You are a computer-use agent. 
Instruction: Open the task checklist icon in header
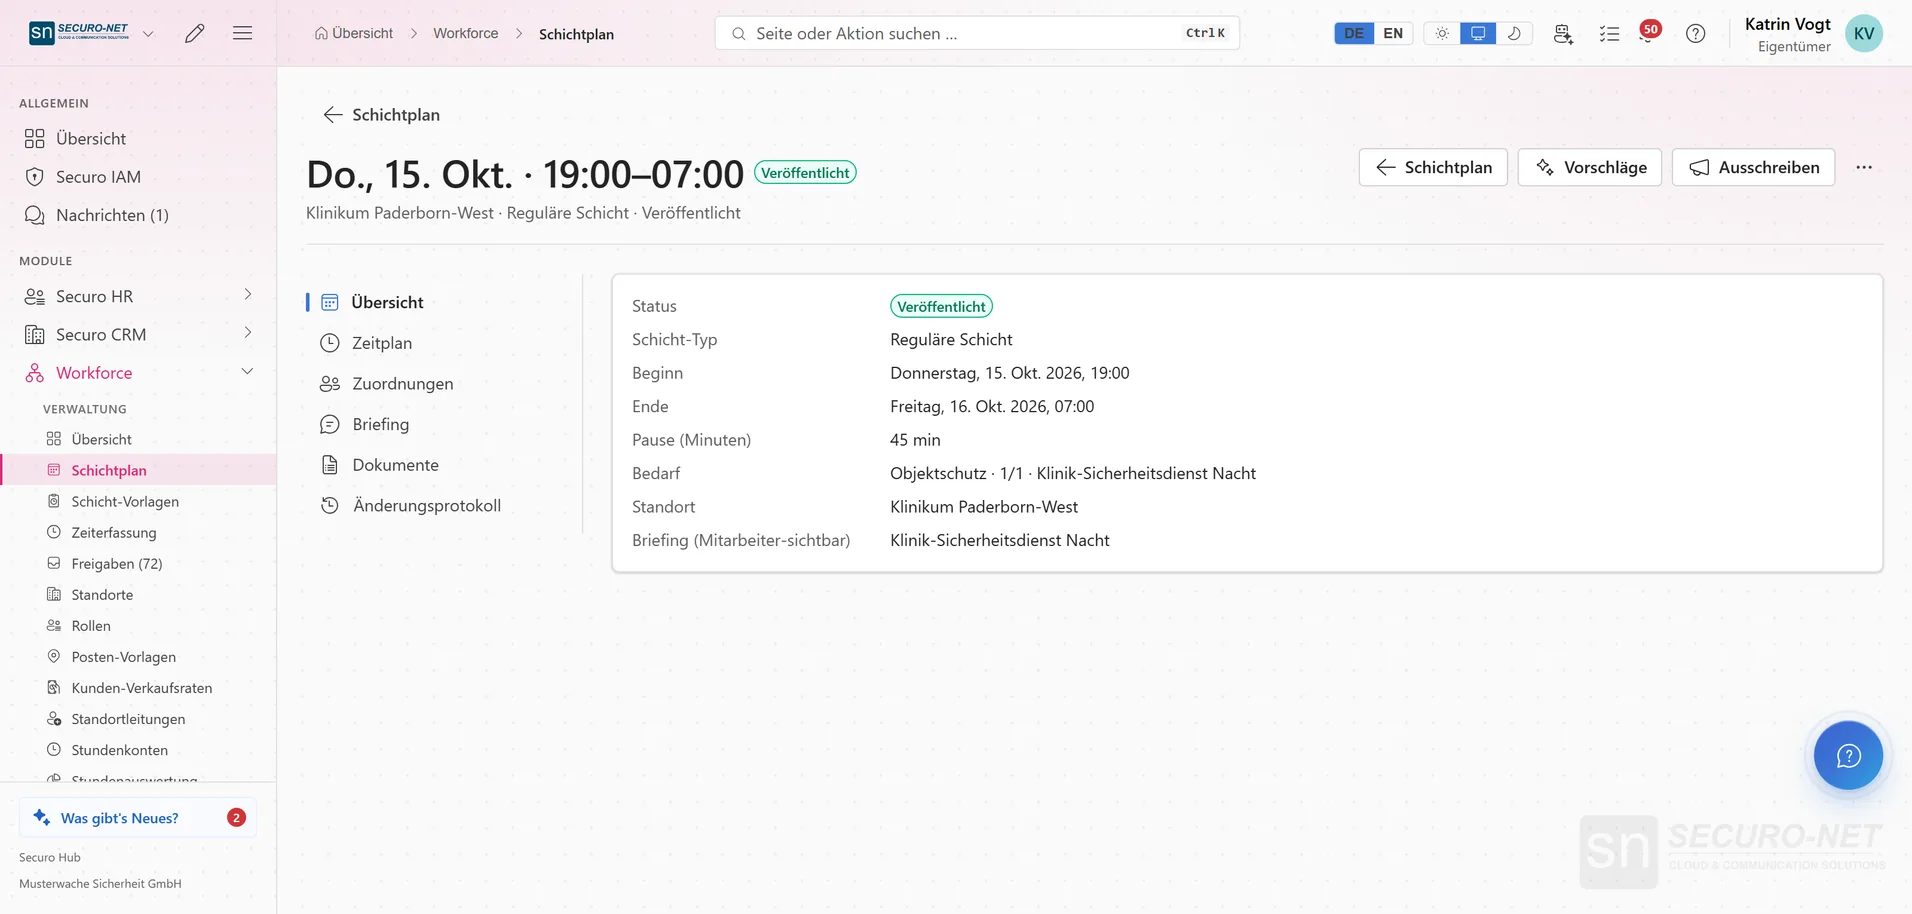click(x=1609, y=33)
